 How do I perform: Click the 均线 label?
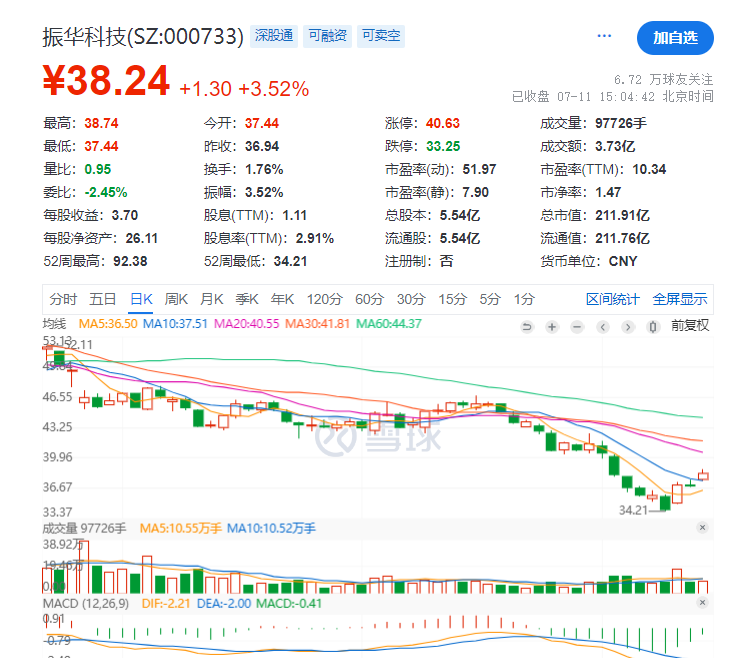point(54,324)
